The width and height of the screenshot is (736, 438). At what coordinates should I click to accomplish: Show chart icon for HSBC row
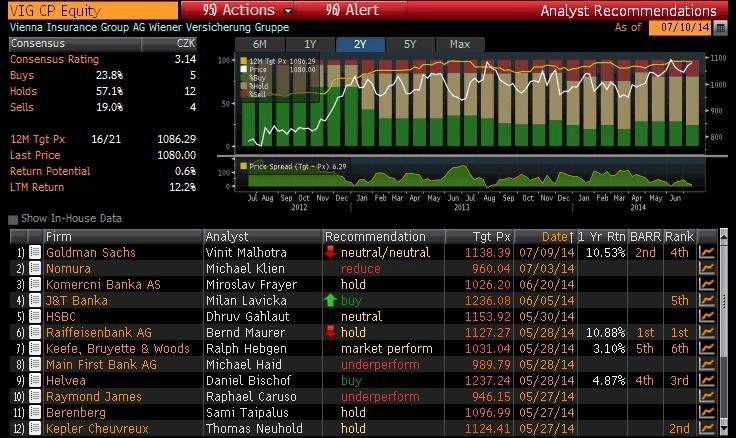(x=706, y=316)
